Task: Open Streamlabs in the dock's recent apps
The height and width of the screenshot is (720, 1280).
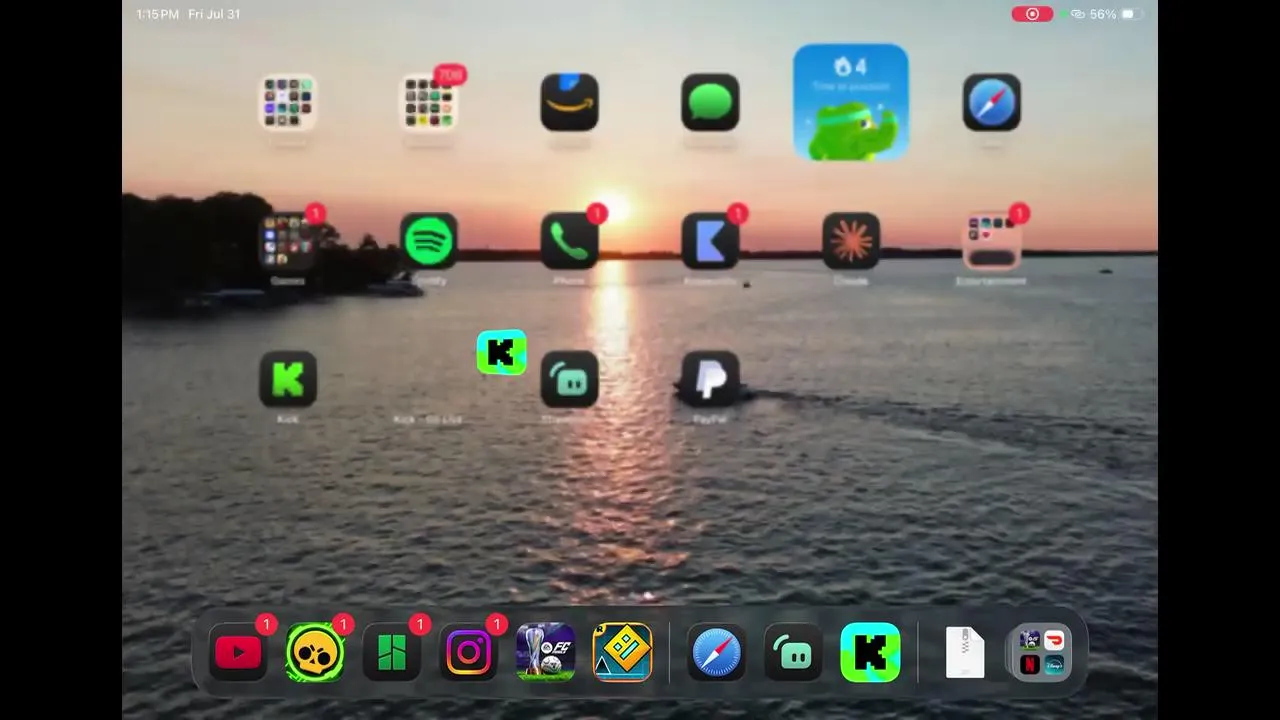Action: click(x=794, y=653)
